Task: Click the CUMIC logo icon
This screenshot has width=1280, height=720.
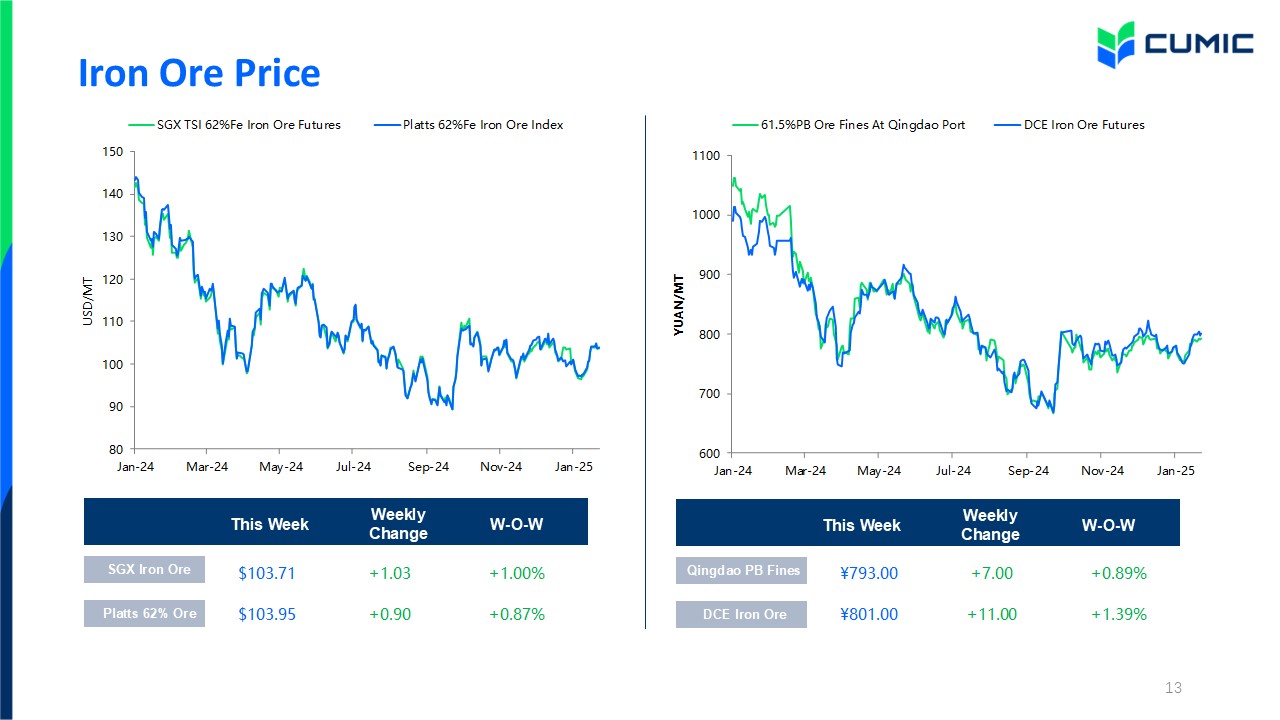Action: 1116,45
